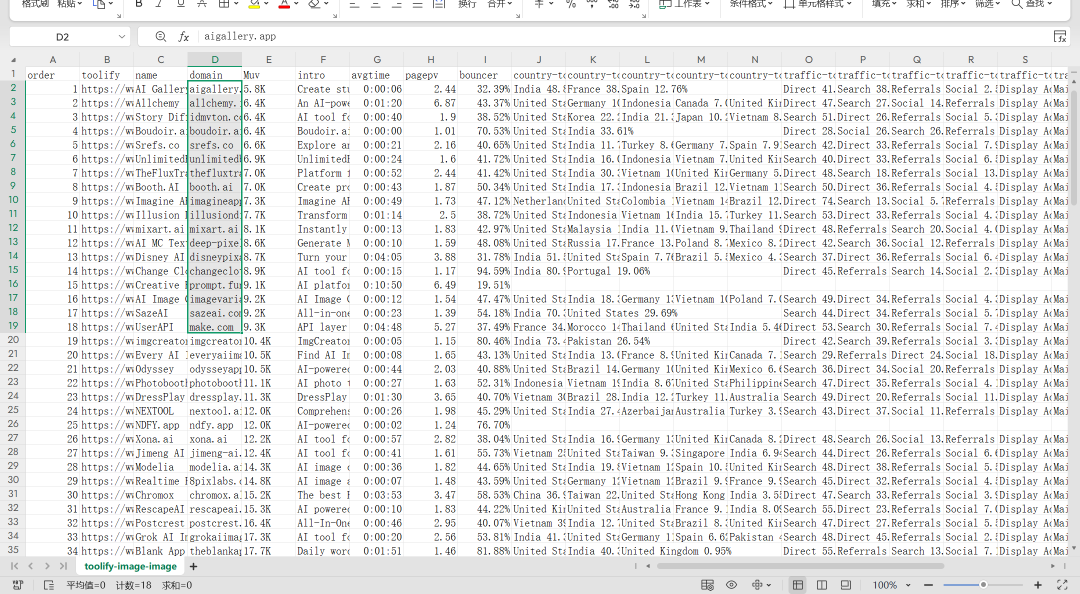
Task: Toggle italic formatting
Action: [159, 4]
